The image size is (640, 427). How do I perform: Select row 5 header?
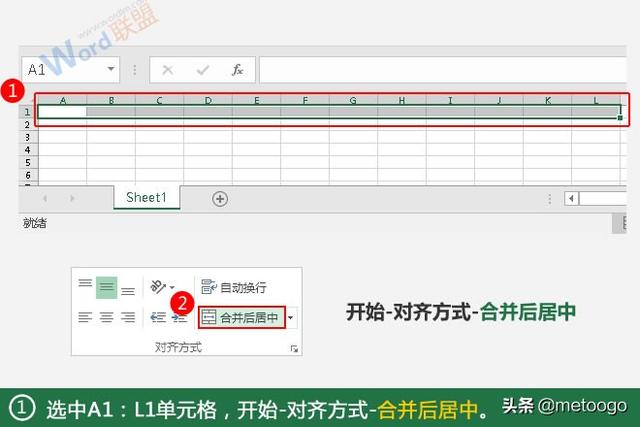pos(28,162)
